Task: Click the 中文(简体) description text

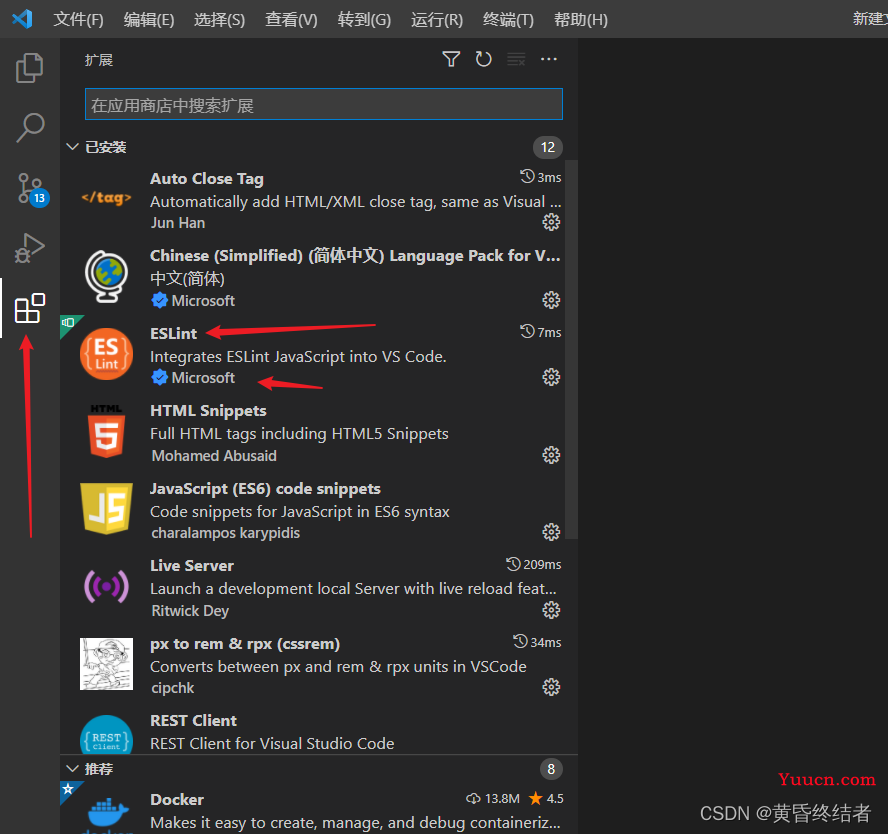Action: click(187, 279)
